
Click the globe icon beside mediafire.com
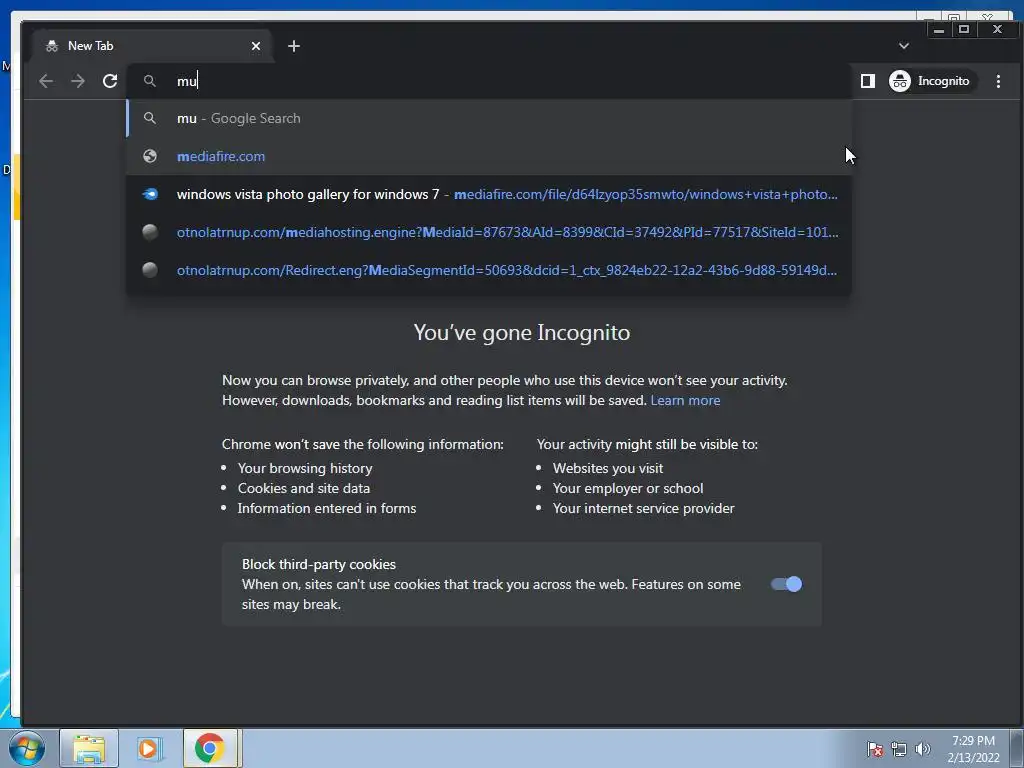(x=150, y=156)
